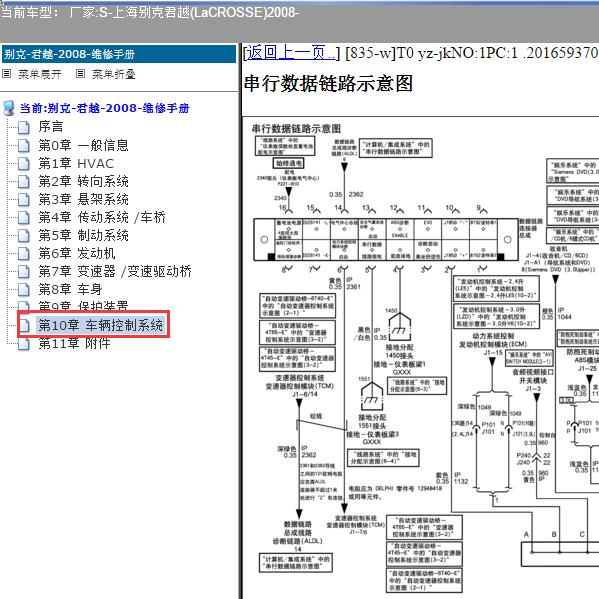Click the 当前车型 title text at the top
Screen dimensions: 599x599
point(150,12)
